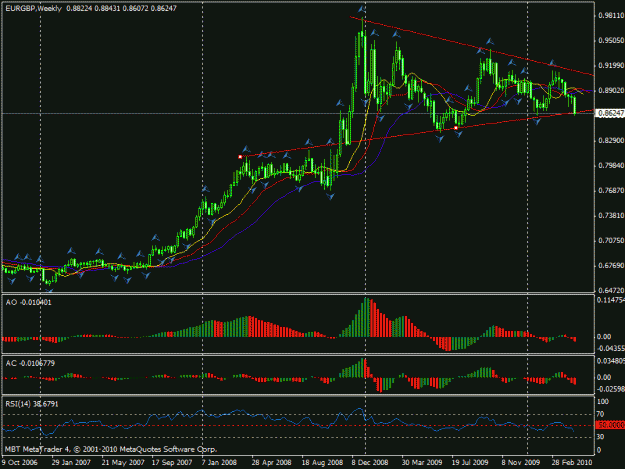Click the 0.76870 price axis label
The width and height of the screenshot is (625, 469).
(x=611, y=191)
